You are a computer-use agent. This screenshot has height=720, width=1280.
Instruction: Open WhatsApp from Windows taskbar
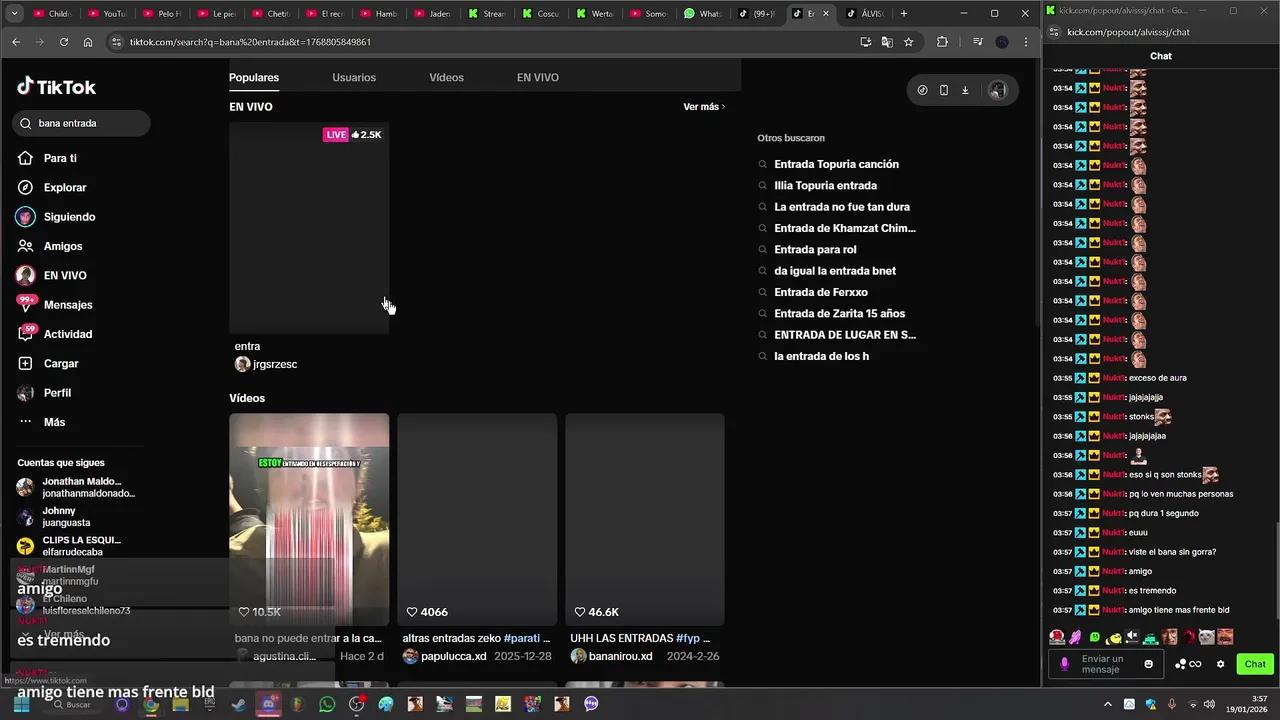327,704
